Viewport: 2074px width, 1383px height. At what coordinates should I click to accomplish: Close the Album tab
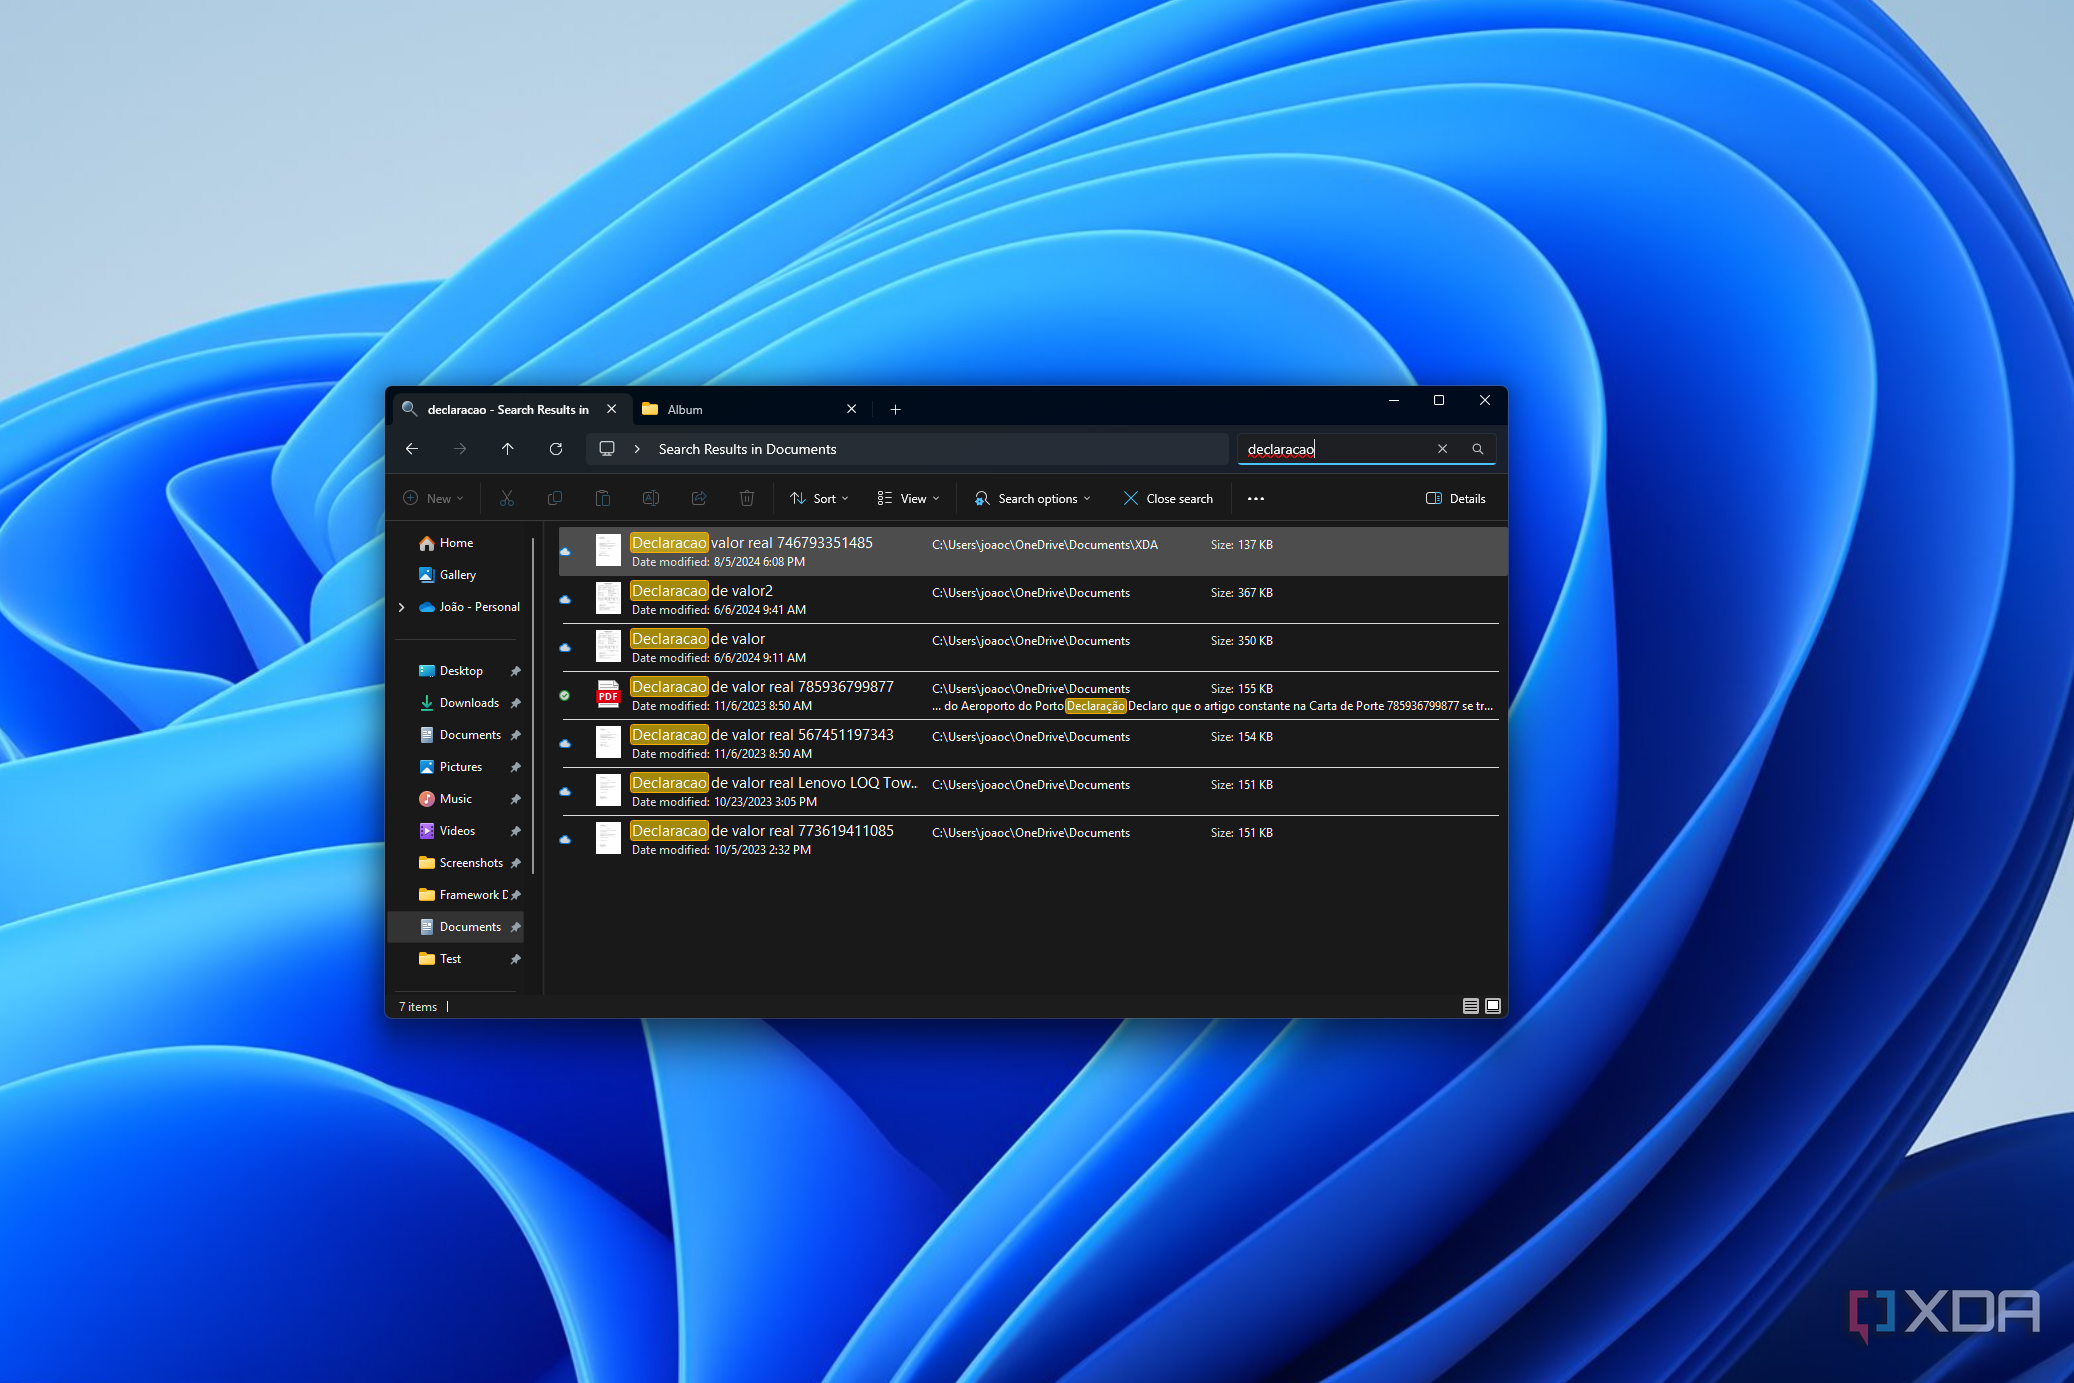click(852, 409)
